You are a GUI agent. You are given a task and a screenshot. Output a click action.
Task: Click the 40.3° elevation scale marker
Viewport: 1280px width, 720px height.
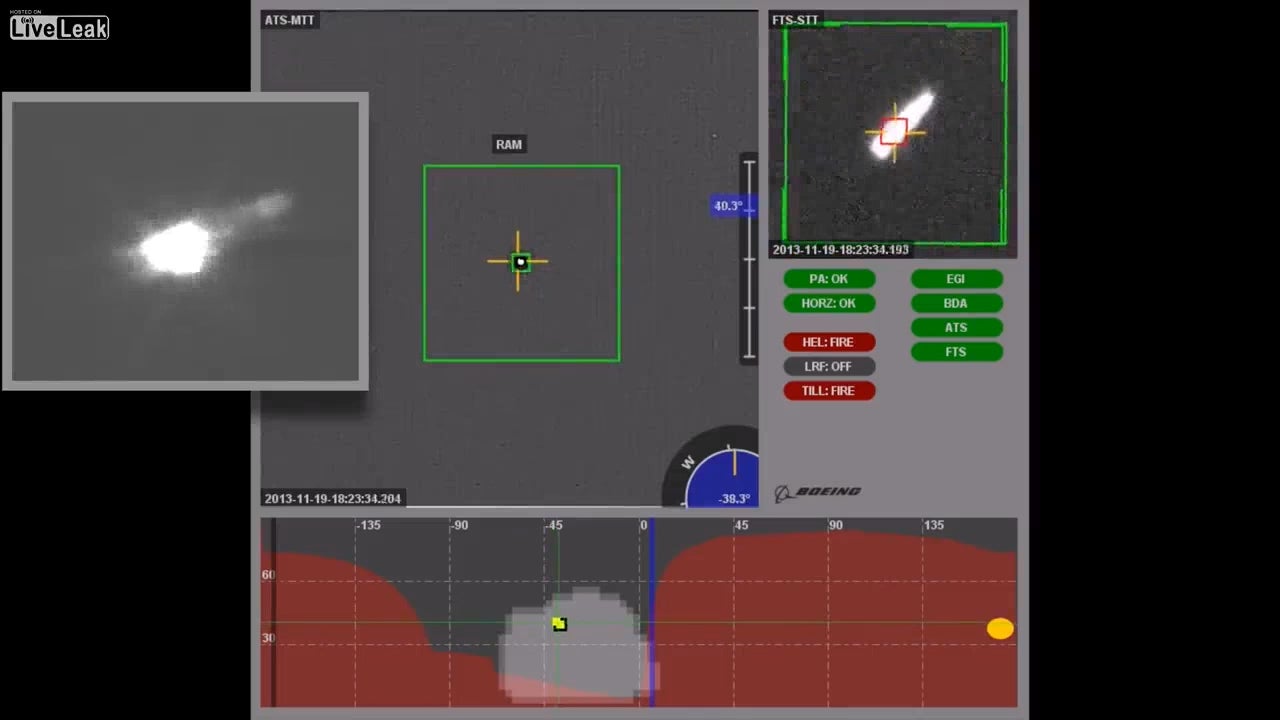click(728, 206)
